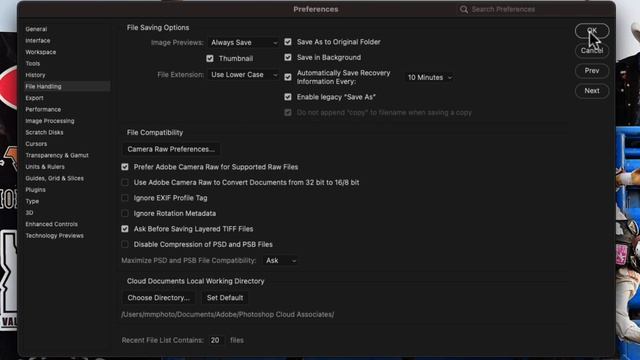Enable Camera Raw 32 bit conversion checkbox
This screenshot has width=640, height=360.
click(125, 182)
